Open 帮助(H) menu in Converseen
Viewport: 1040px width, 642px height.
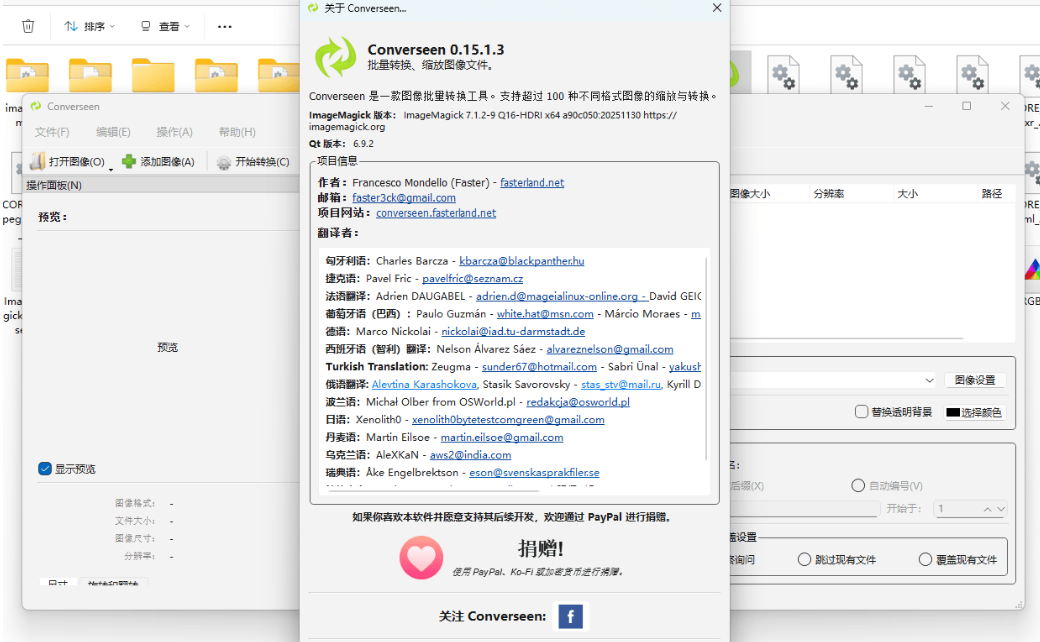coord(237,132)
